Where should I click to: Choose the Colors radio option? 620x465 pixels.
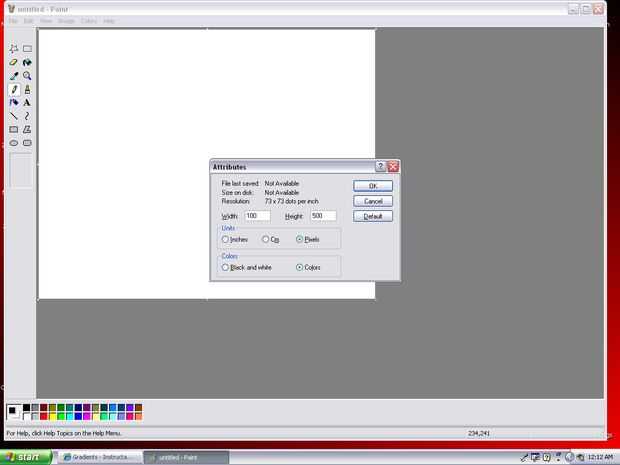tap(299, 268)
